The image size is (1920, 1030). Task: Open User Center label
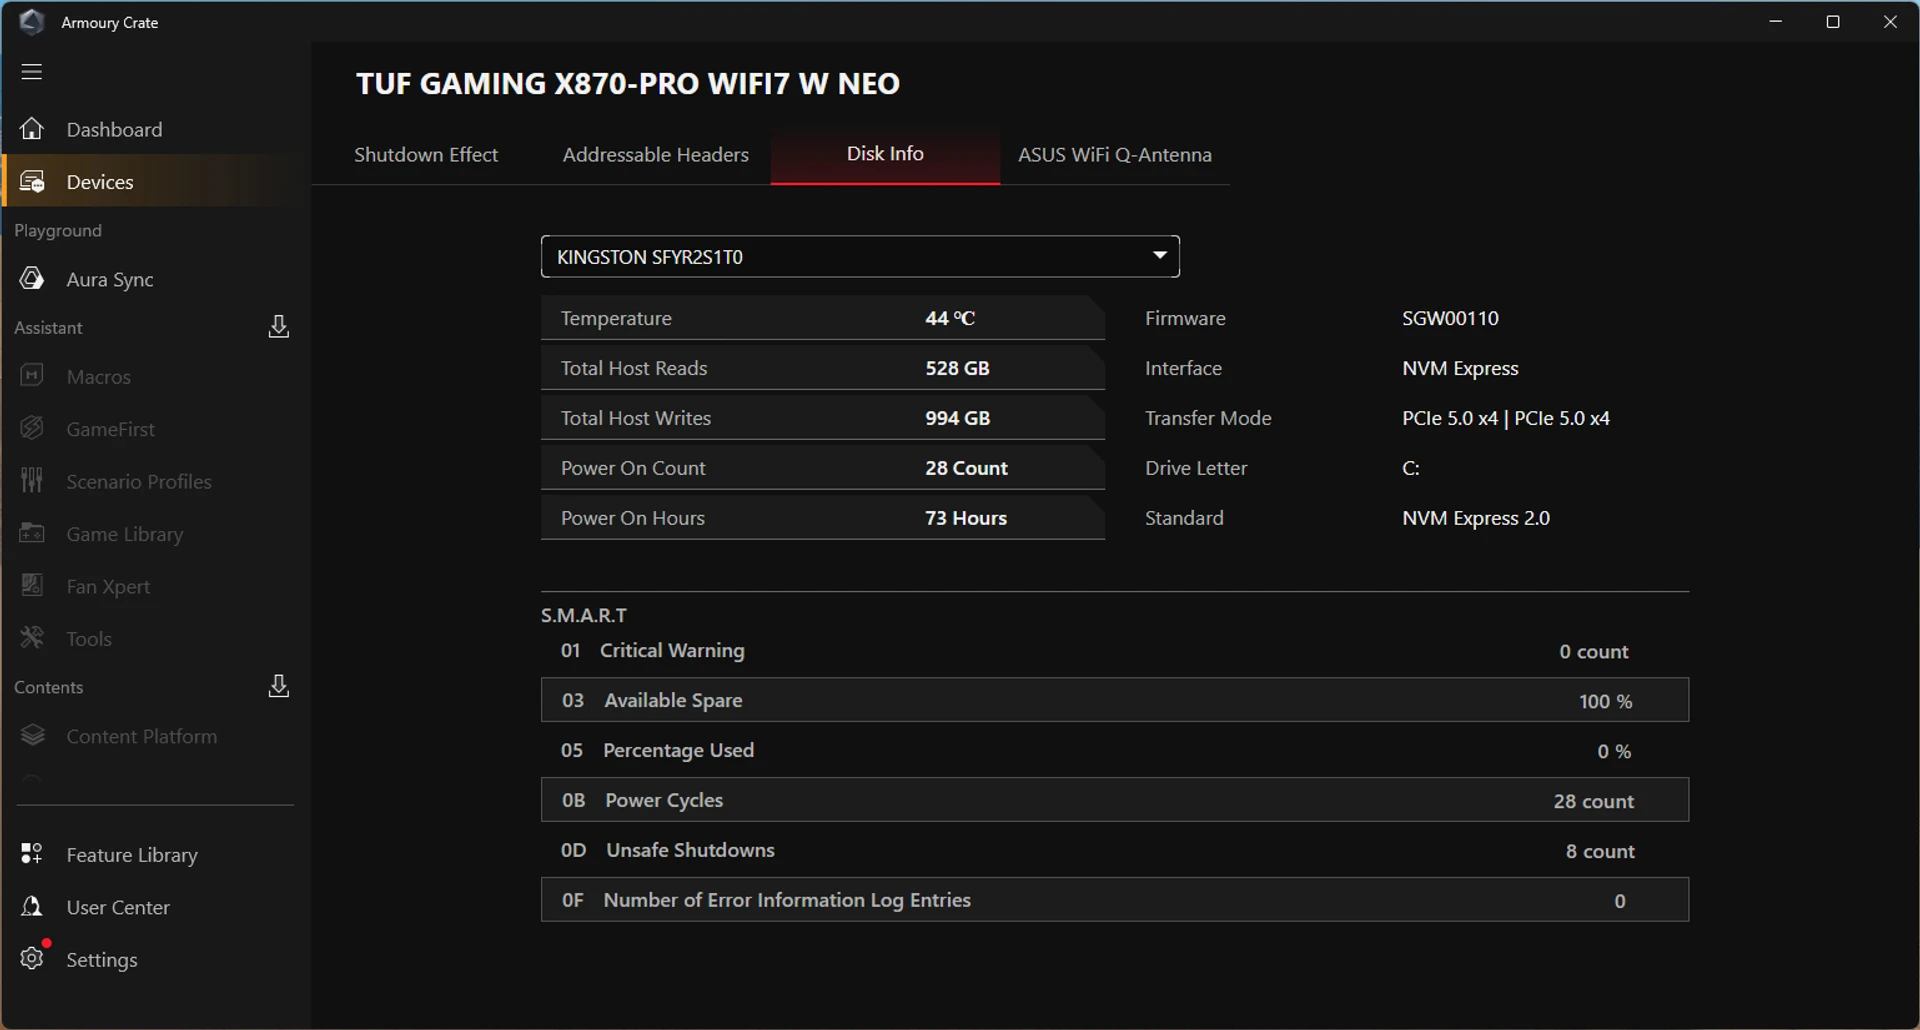118,908
